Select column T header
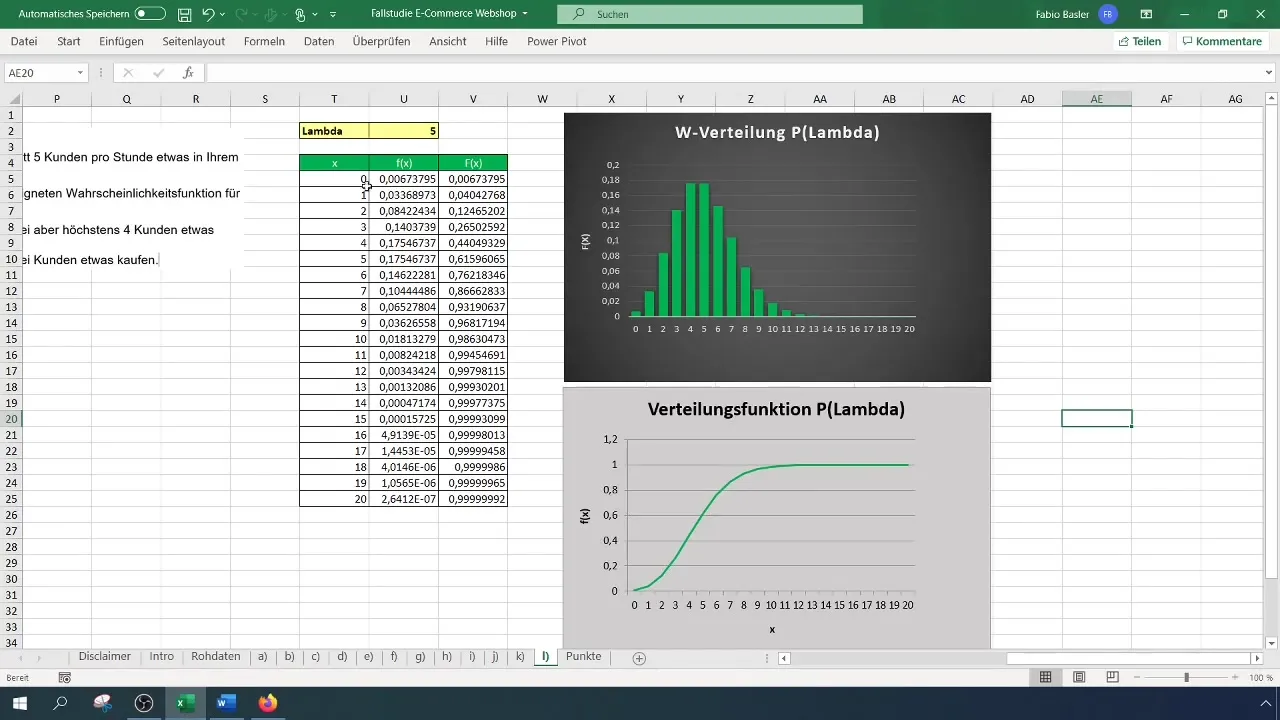The height and width of the screenshot is (720, 1280). point(334,98)
